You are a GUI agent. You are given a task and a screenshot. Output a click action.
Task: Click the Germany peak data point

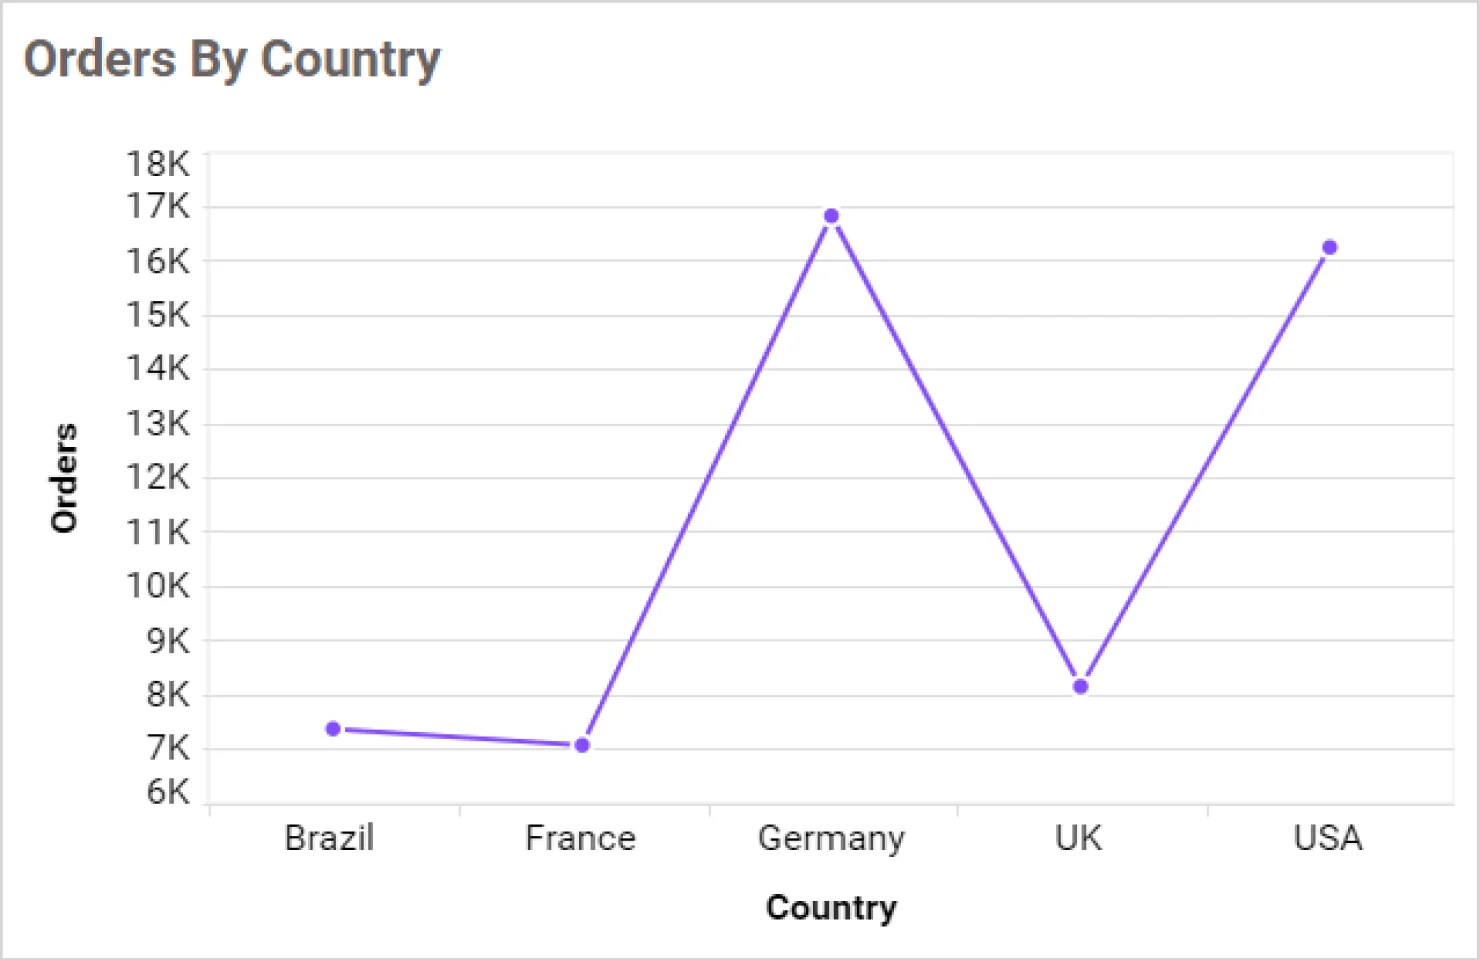click(x=831, y=216)
